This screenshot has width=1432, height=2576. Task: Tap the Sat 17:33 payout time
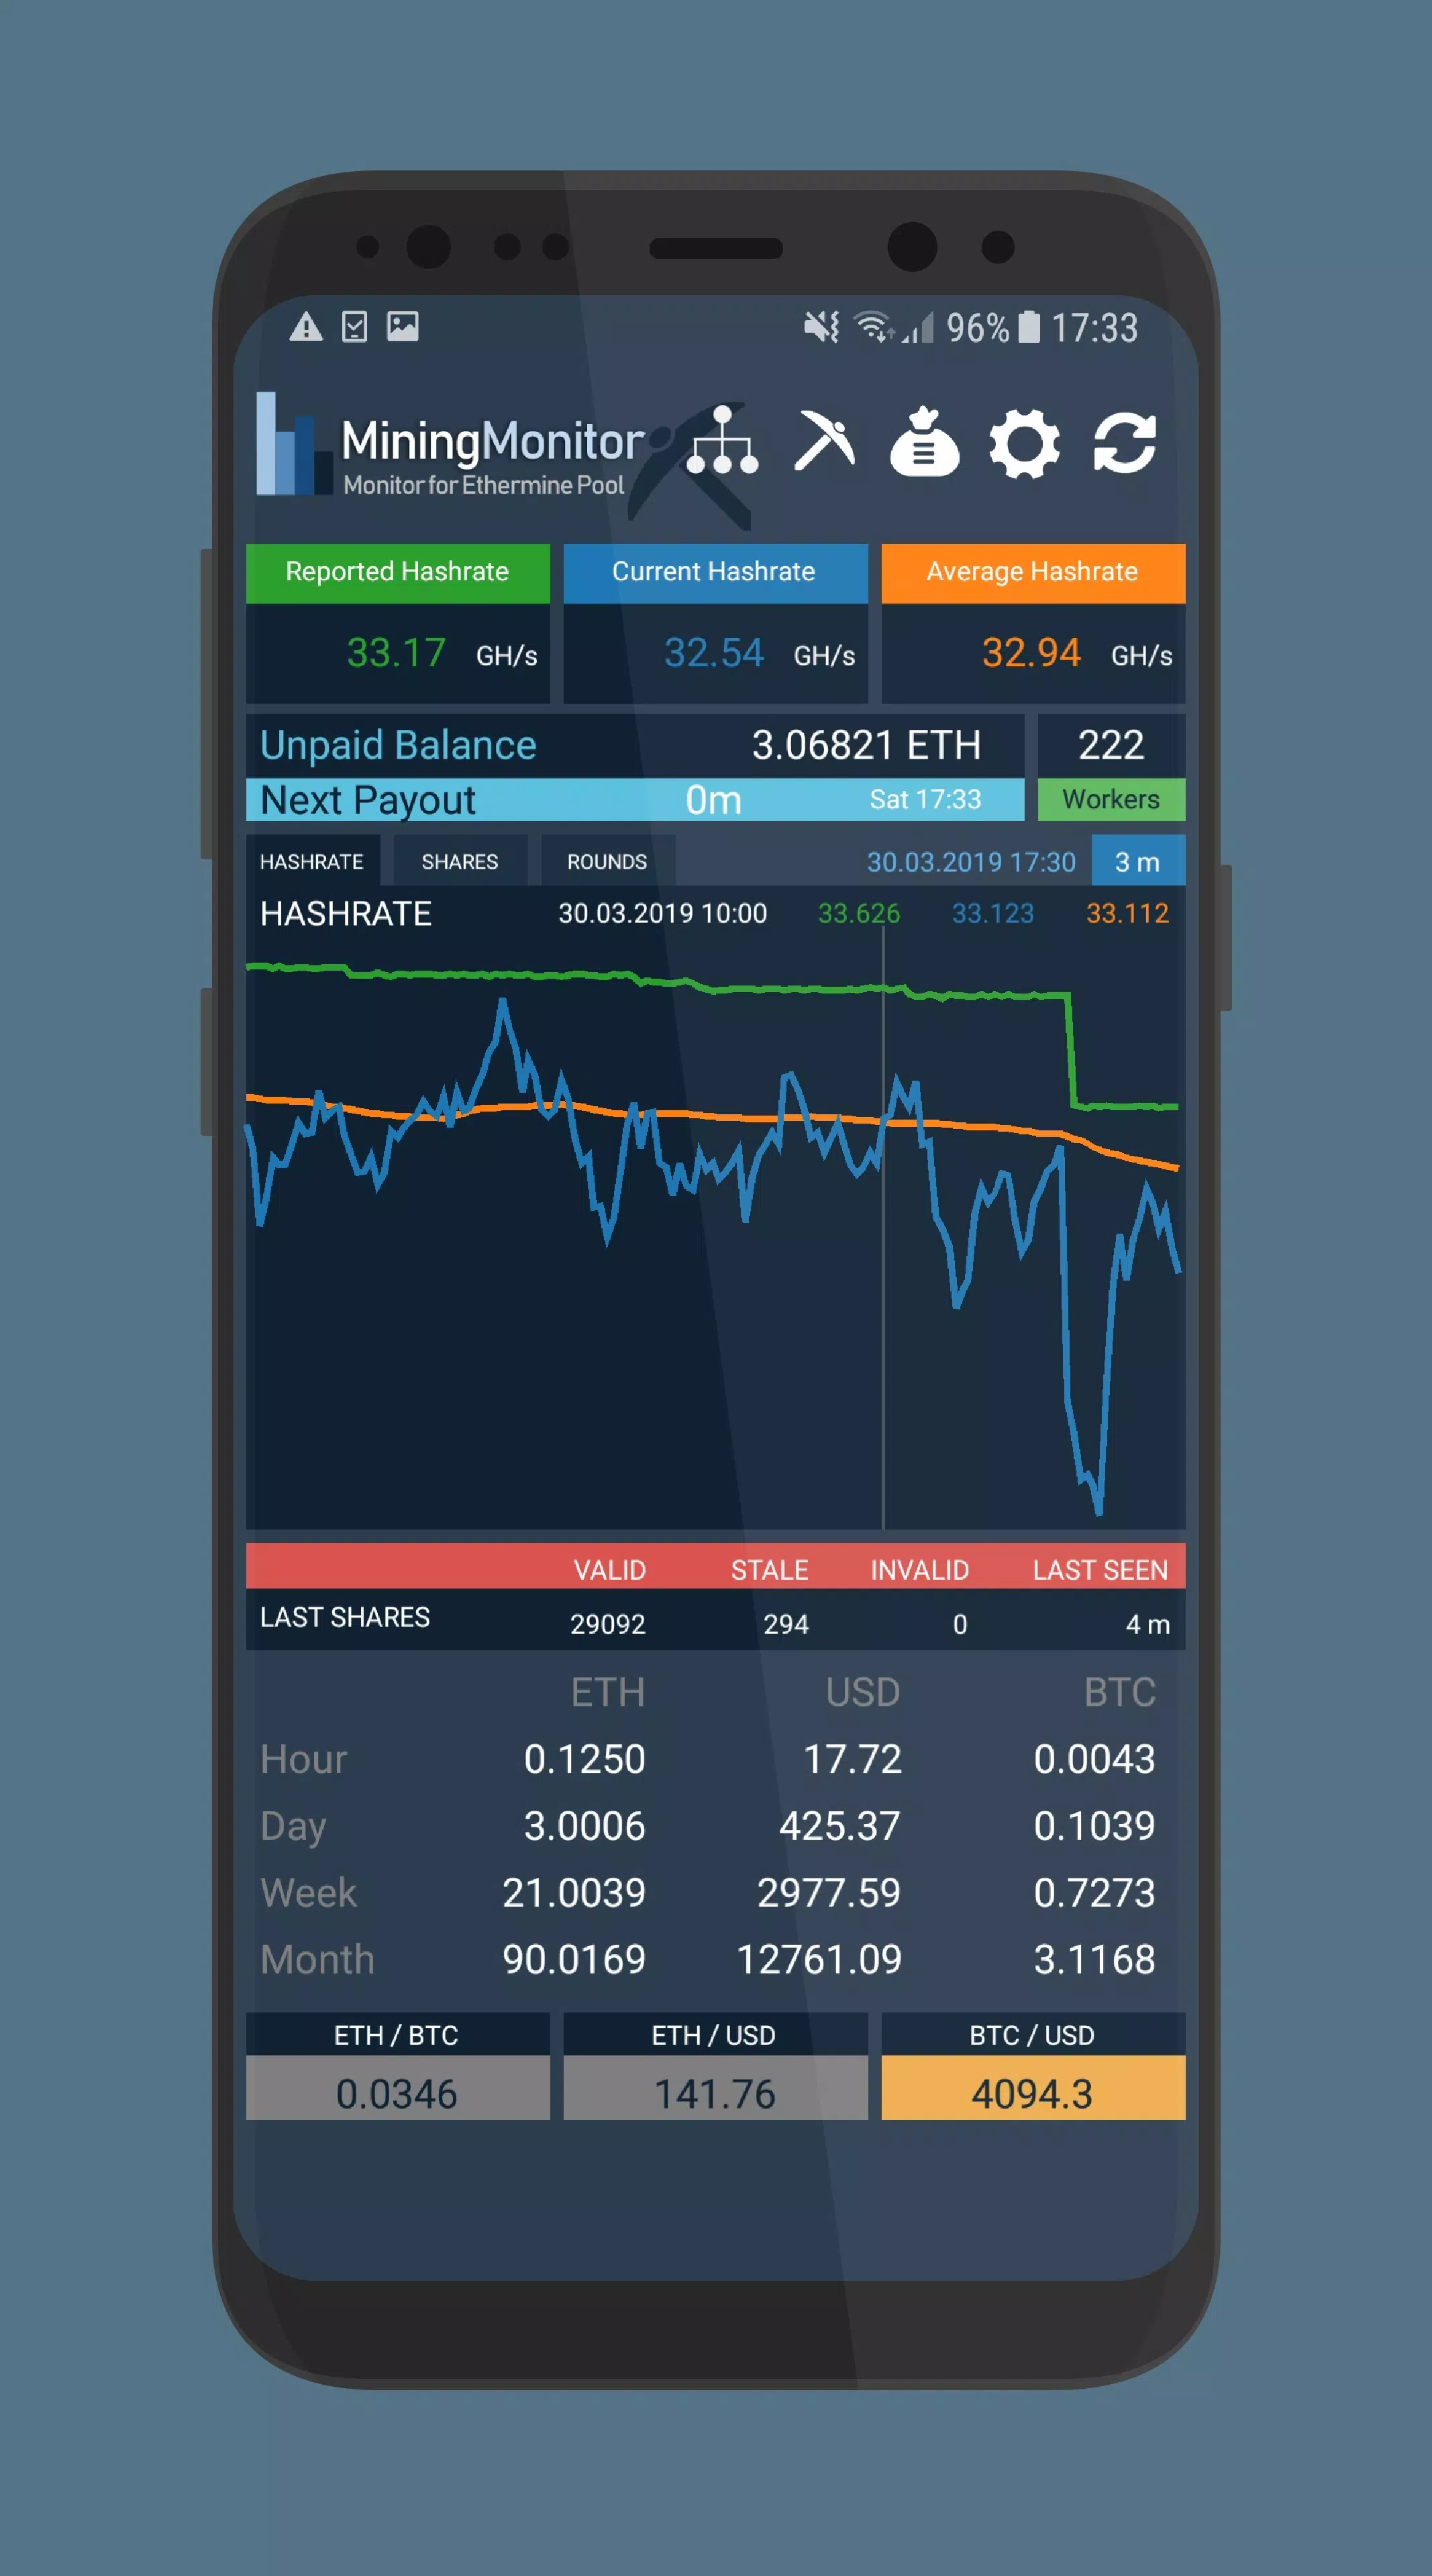point(925,799)
